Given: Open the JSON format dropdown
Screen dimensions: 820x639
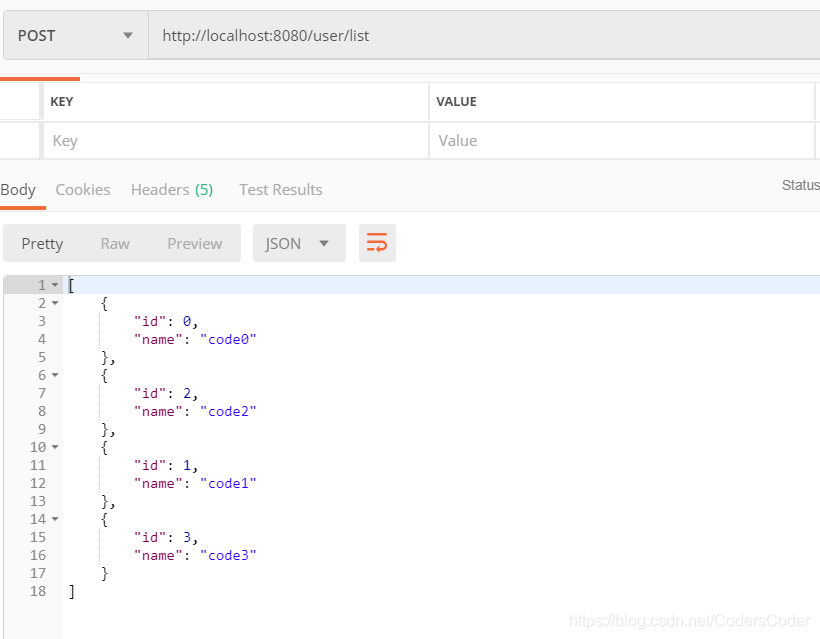Looking at the screenshot, I should tap(299, 243).
